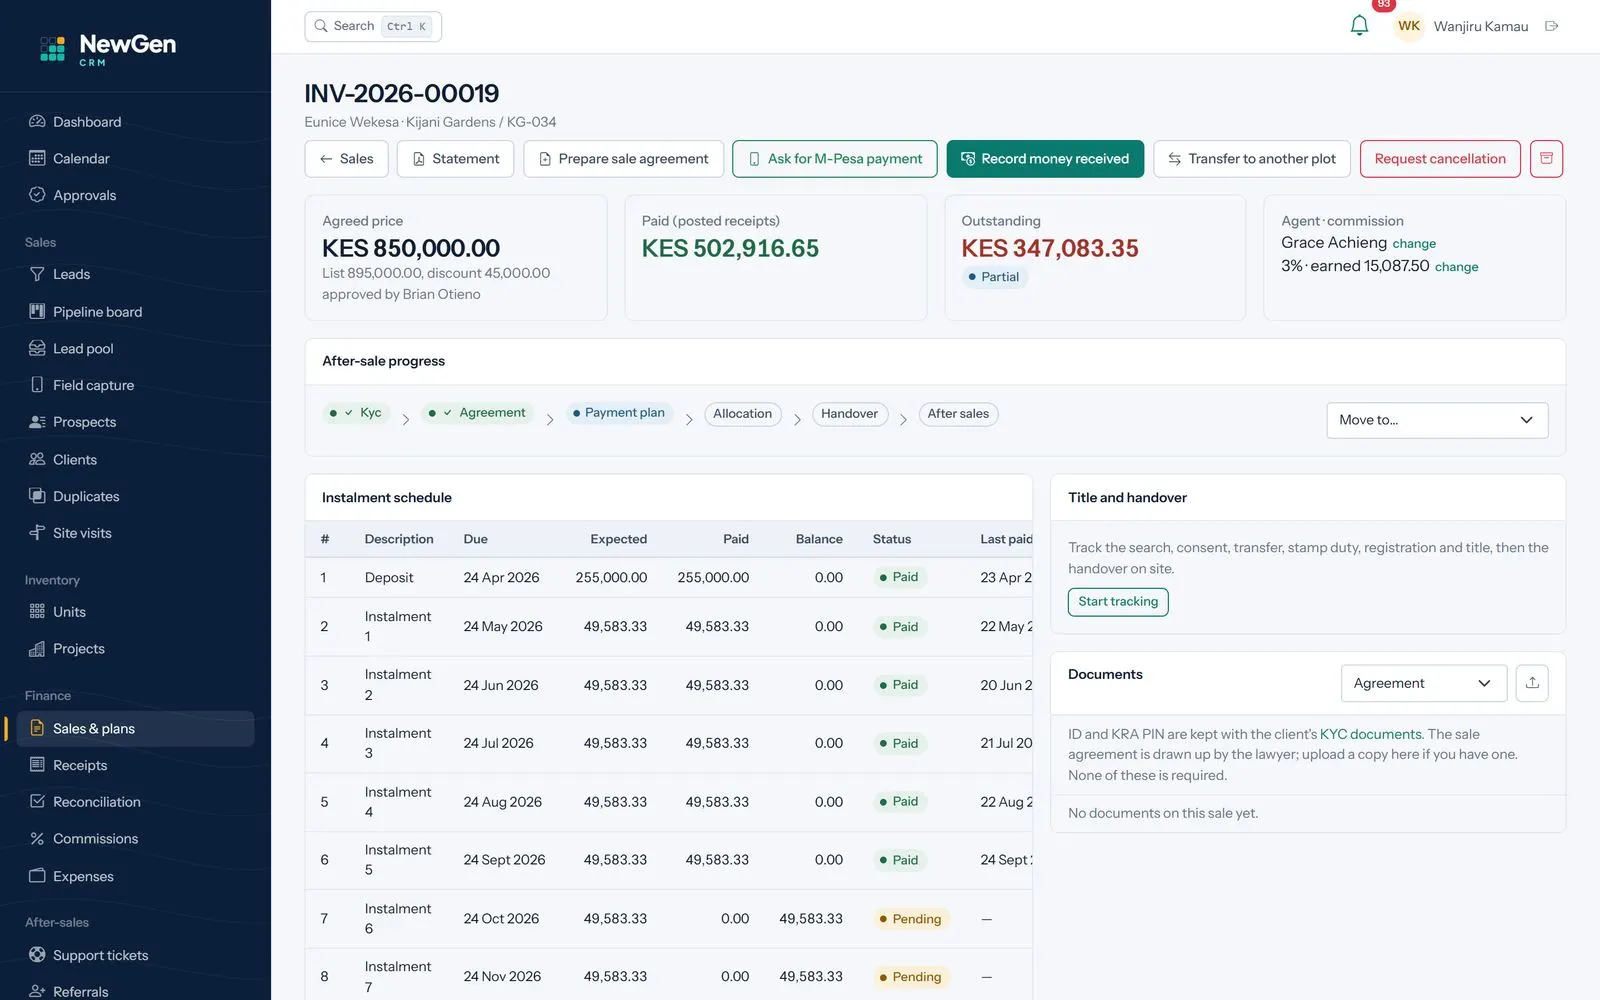
Task: Upload a document with the upload icon
Action: coord(1532,683)
